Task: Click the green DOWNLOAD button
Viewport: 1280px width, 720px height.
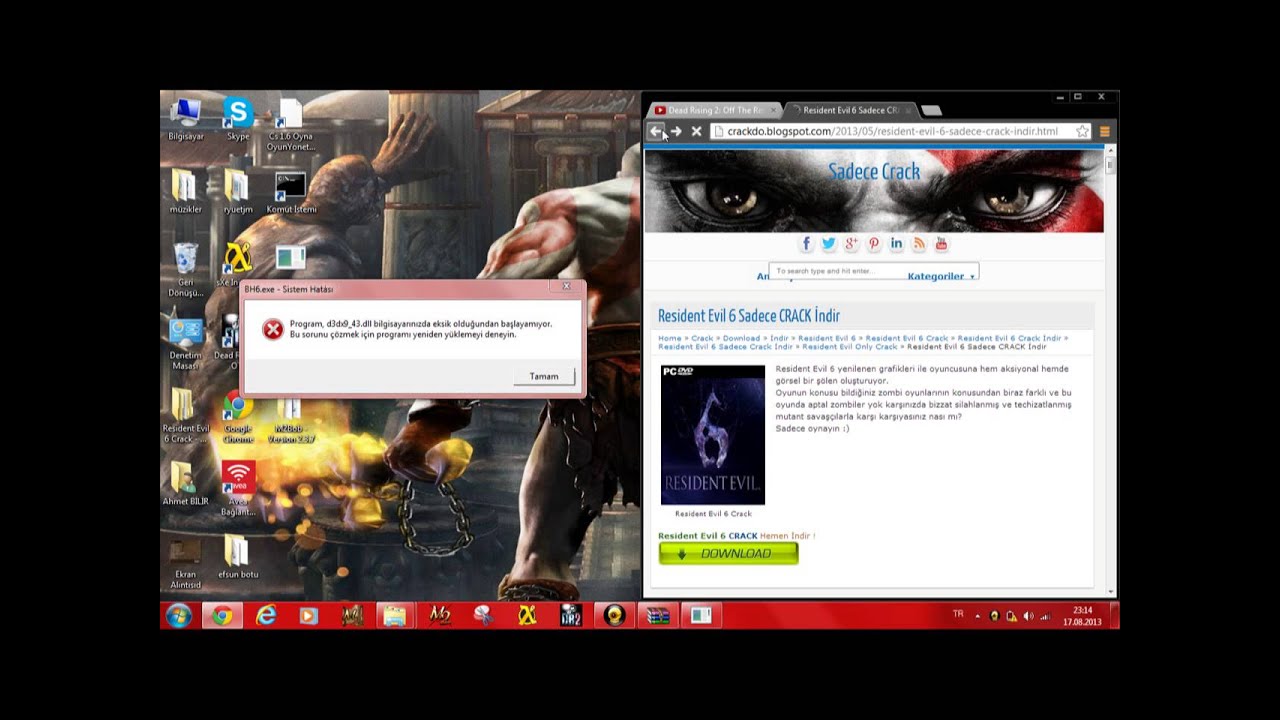Action: click(x=728, y=553)
